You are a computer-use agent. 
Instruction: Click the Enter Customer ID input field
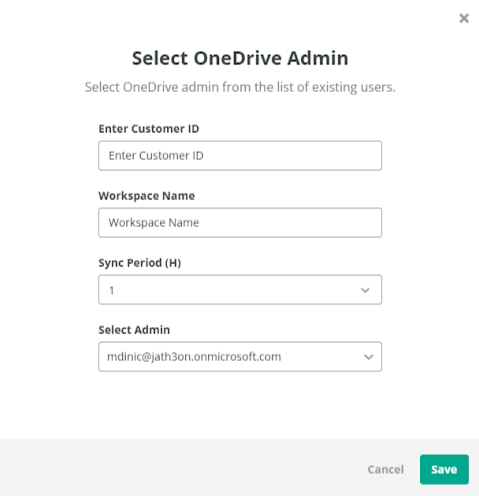pyautogui.click(x=240, y=156)
